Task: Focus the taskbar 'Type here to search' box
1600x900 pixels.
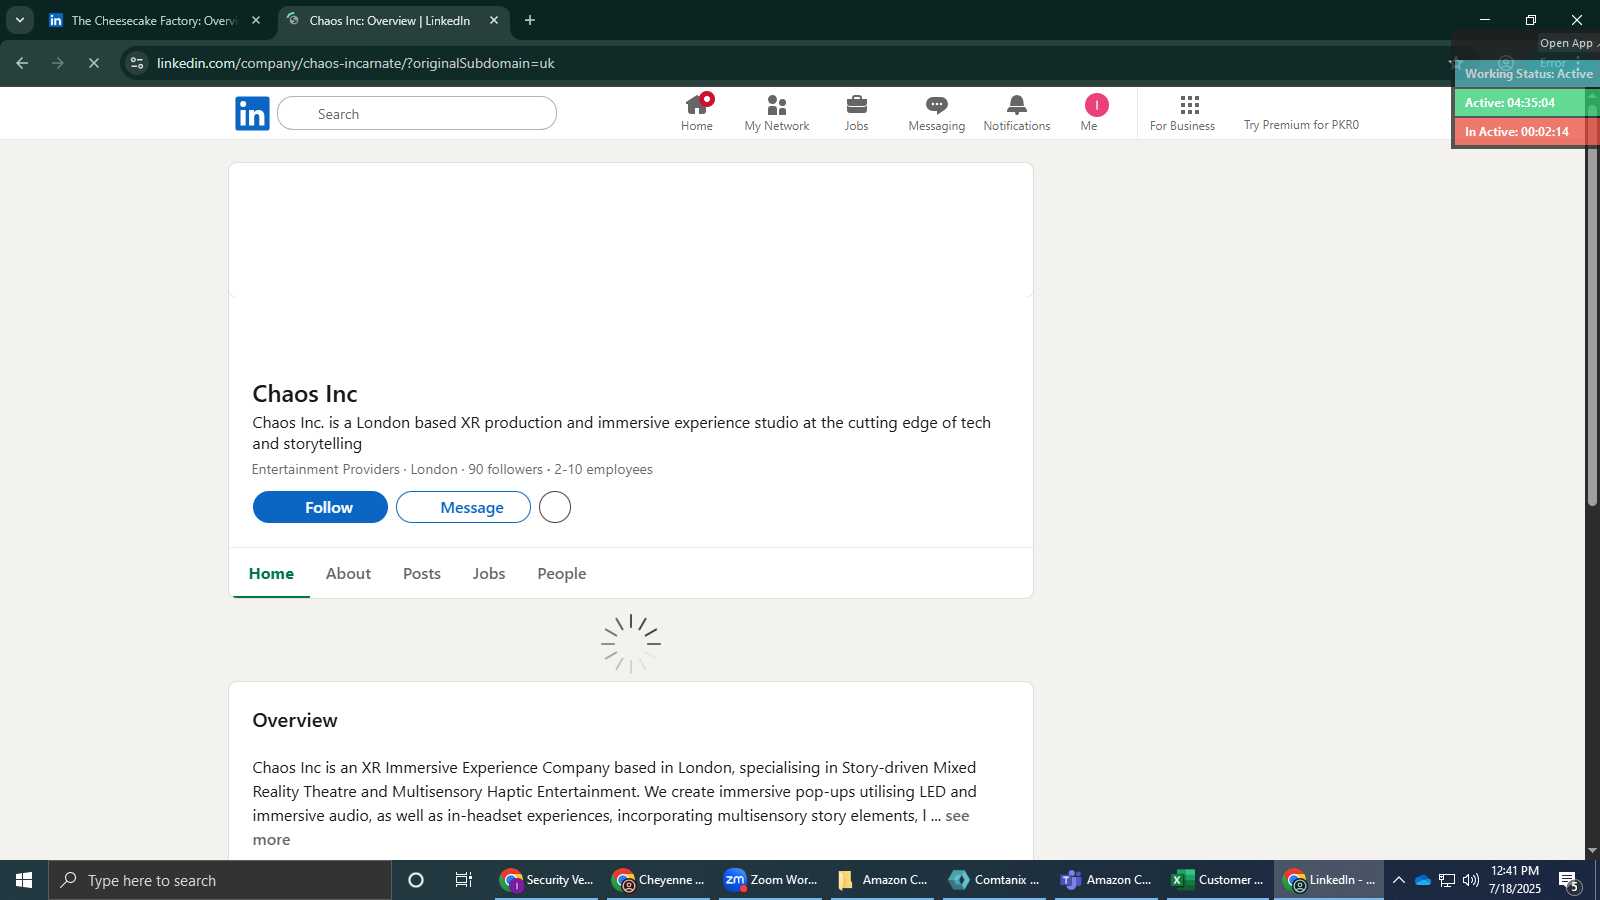Action: (x=220, y=880)
